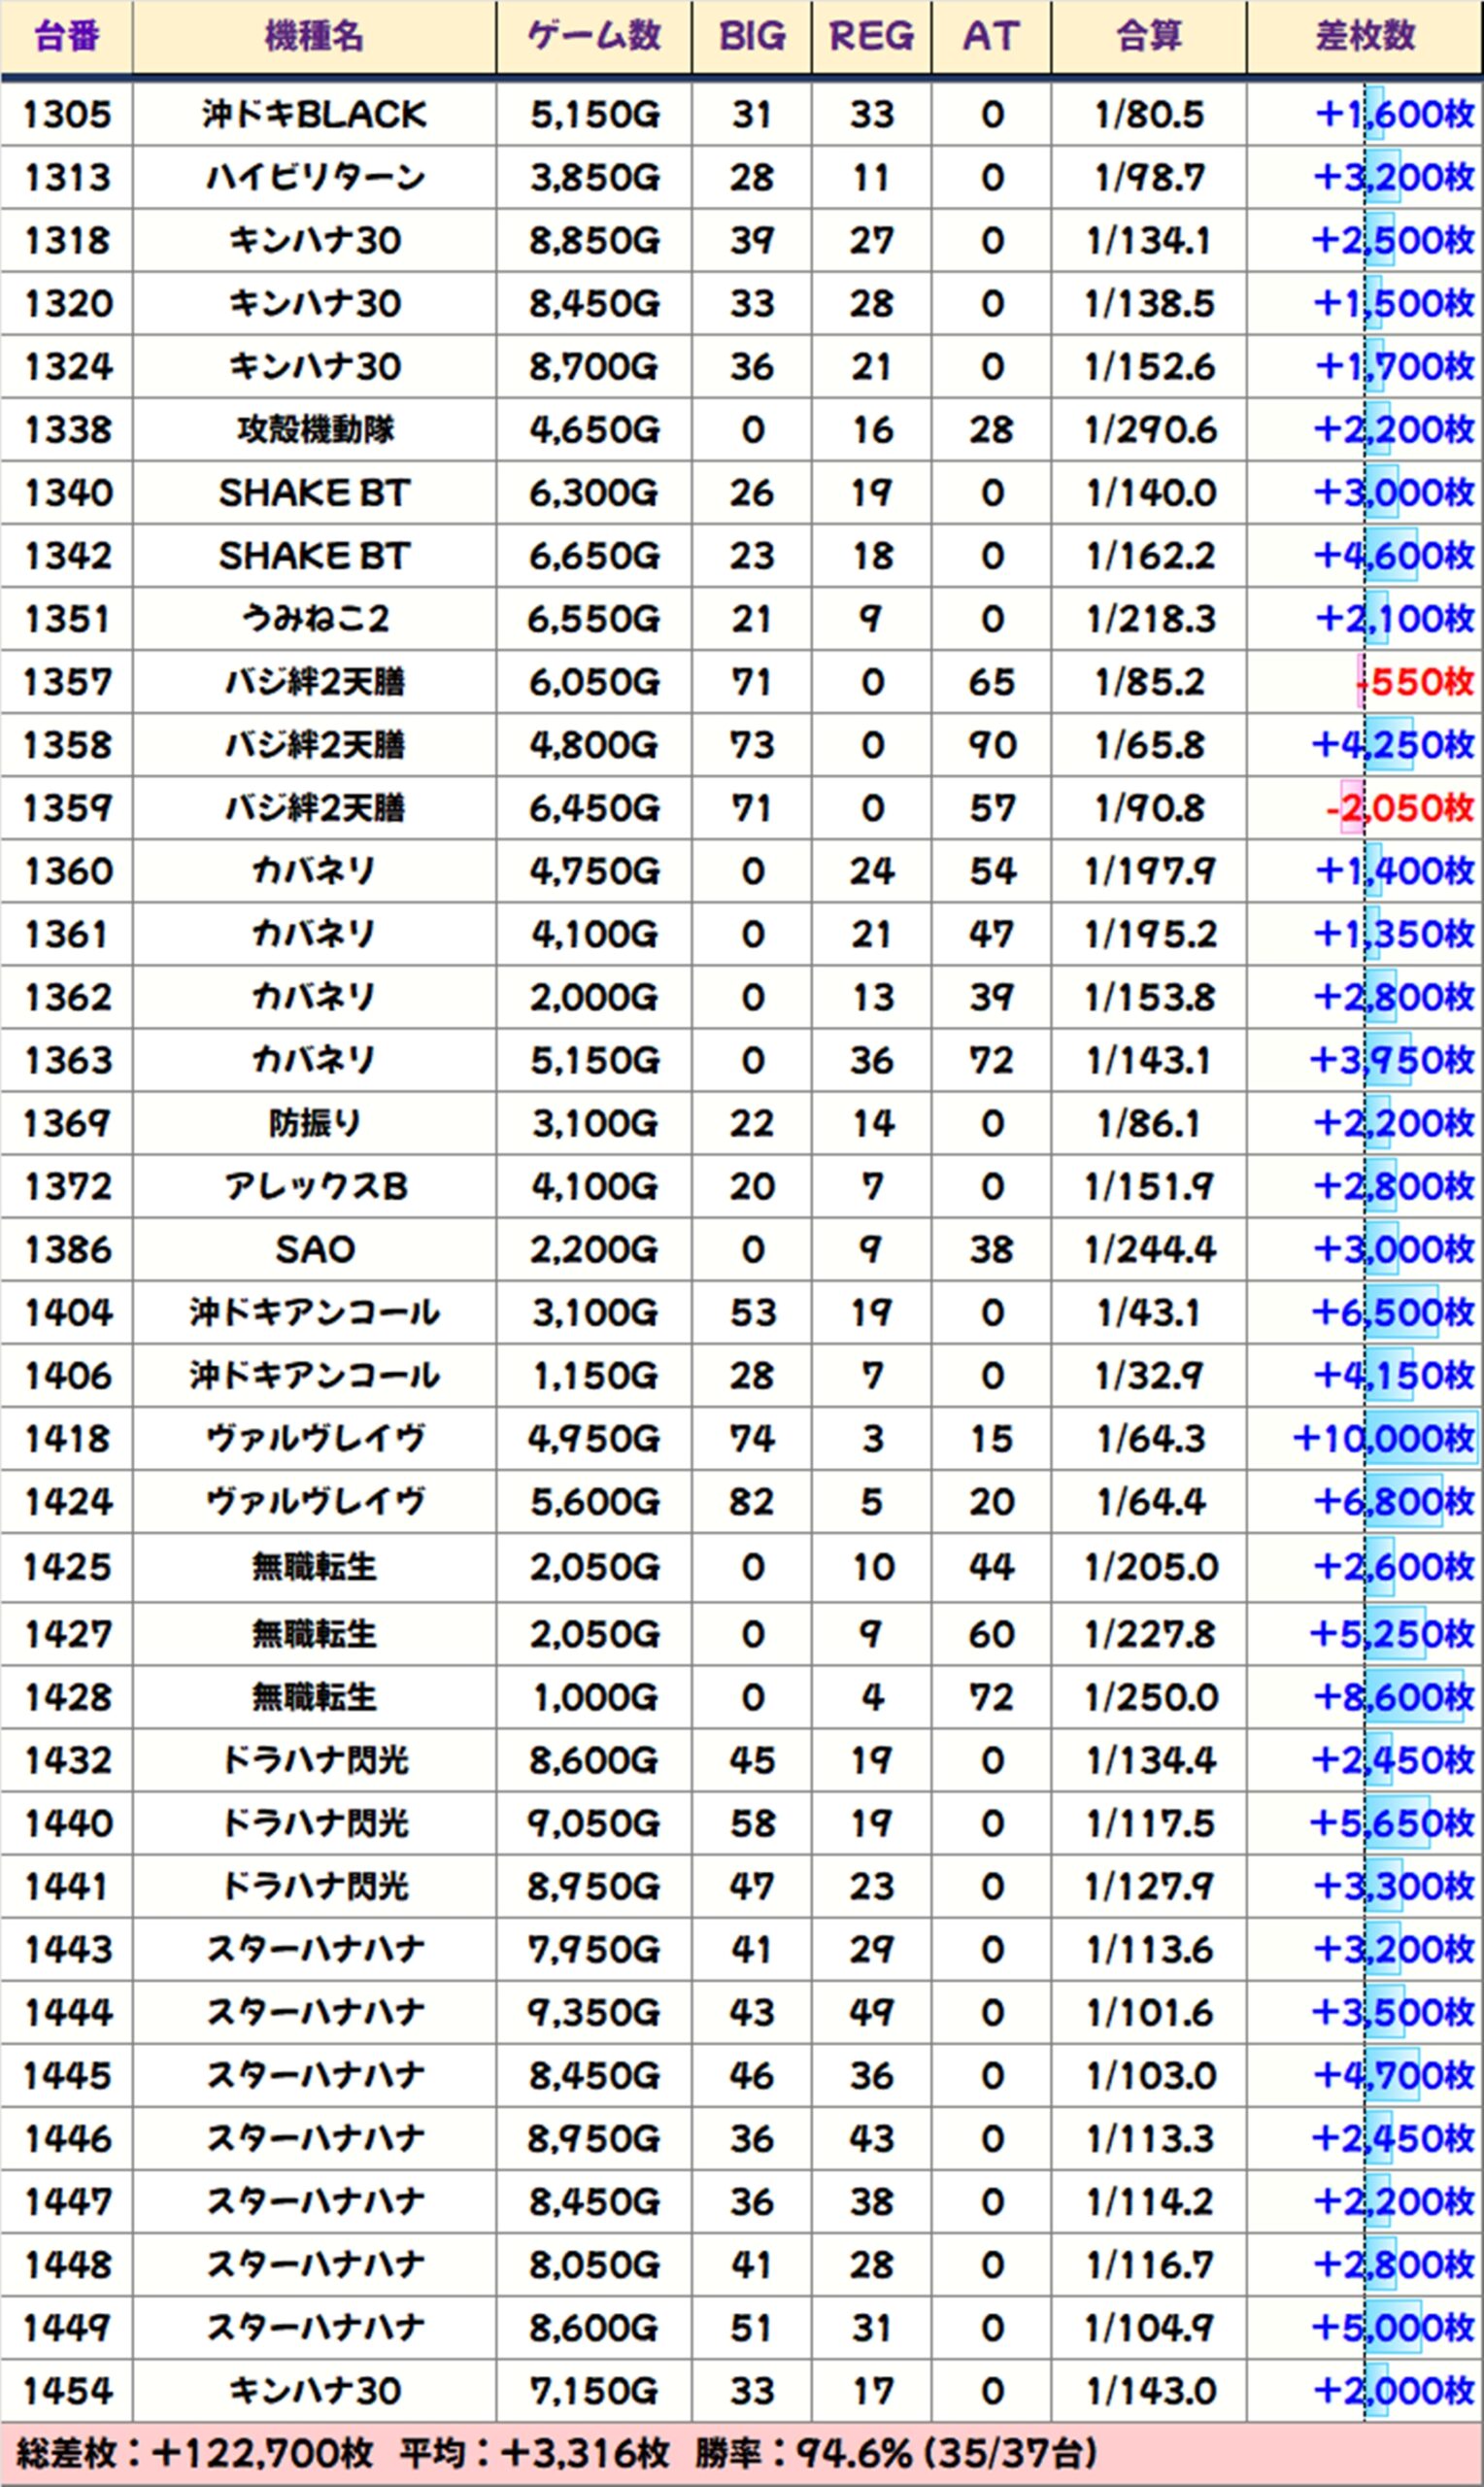
Task: Select machine number 1418 row
Action: [67, 1439]
